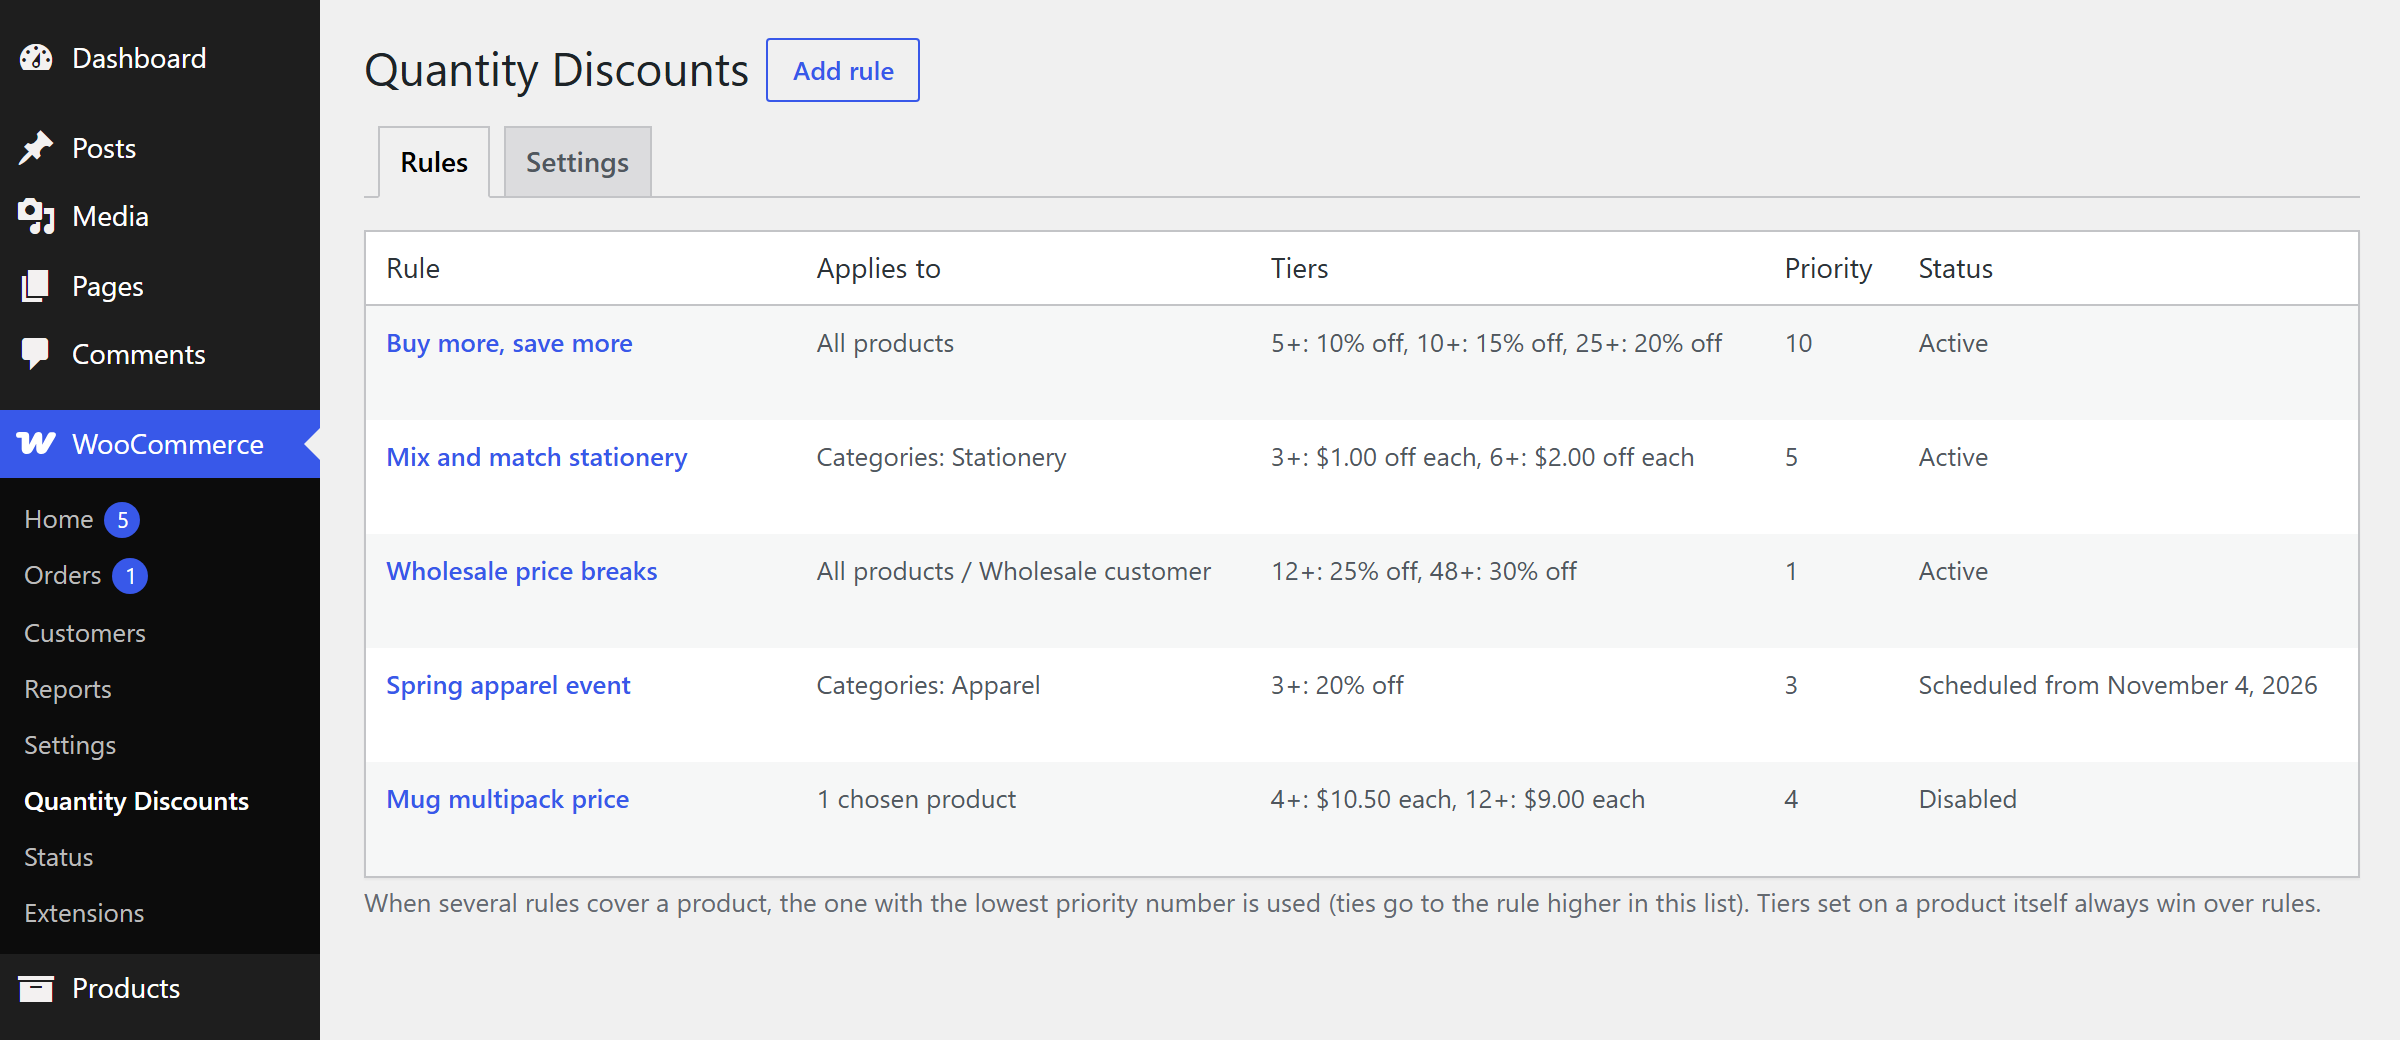2400x1040 pixels.
Task: Open the Extensions submenu item
Action: 84,913
